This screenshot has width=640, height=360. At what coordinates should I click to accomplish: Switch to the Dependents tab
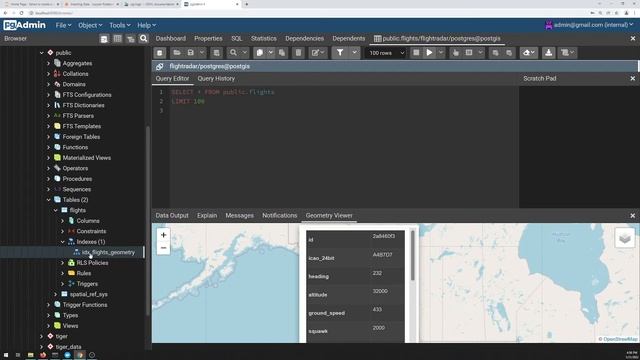(x=349, y=38)
